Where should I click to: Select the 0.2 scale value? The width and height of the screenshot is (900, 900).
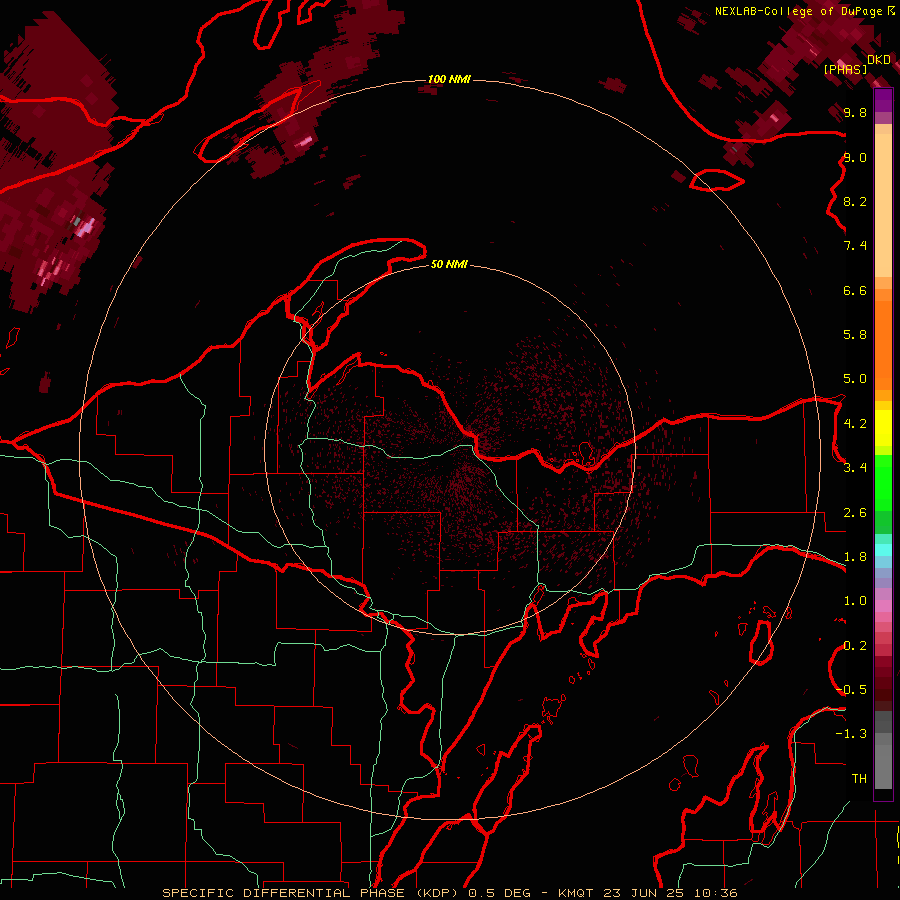855,646
